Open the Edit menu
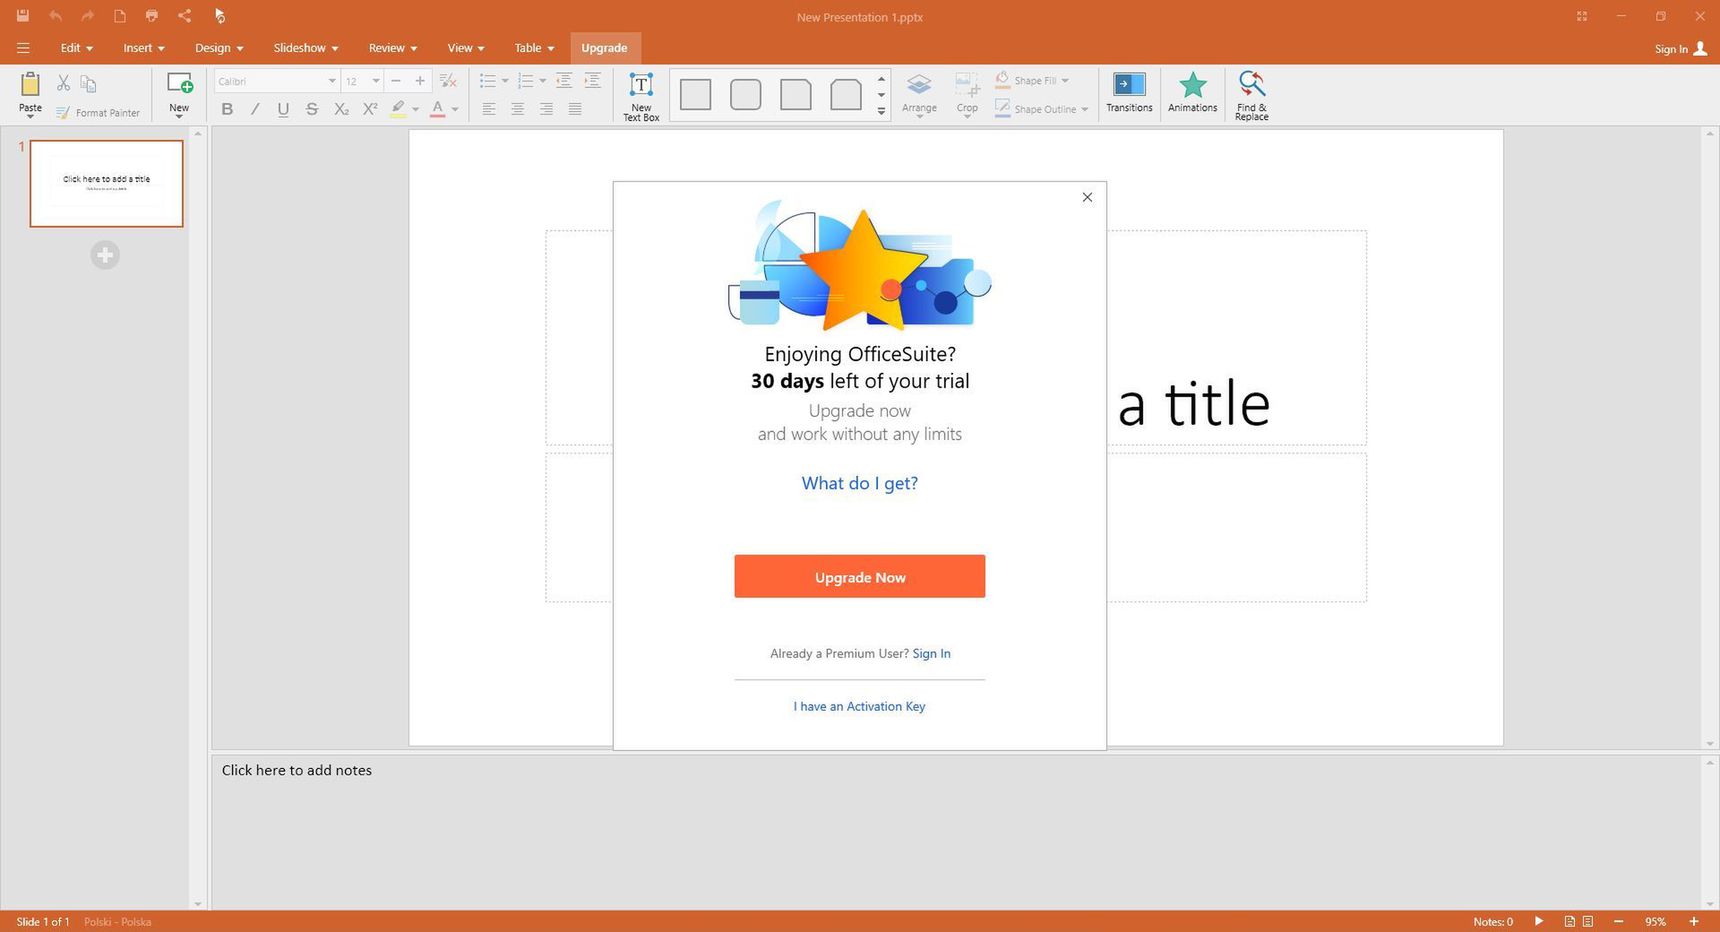Viewport: 1720px width, 932px height. coord(76,48)
